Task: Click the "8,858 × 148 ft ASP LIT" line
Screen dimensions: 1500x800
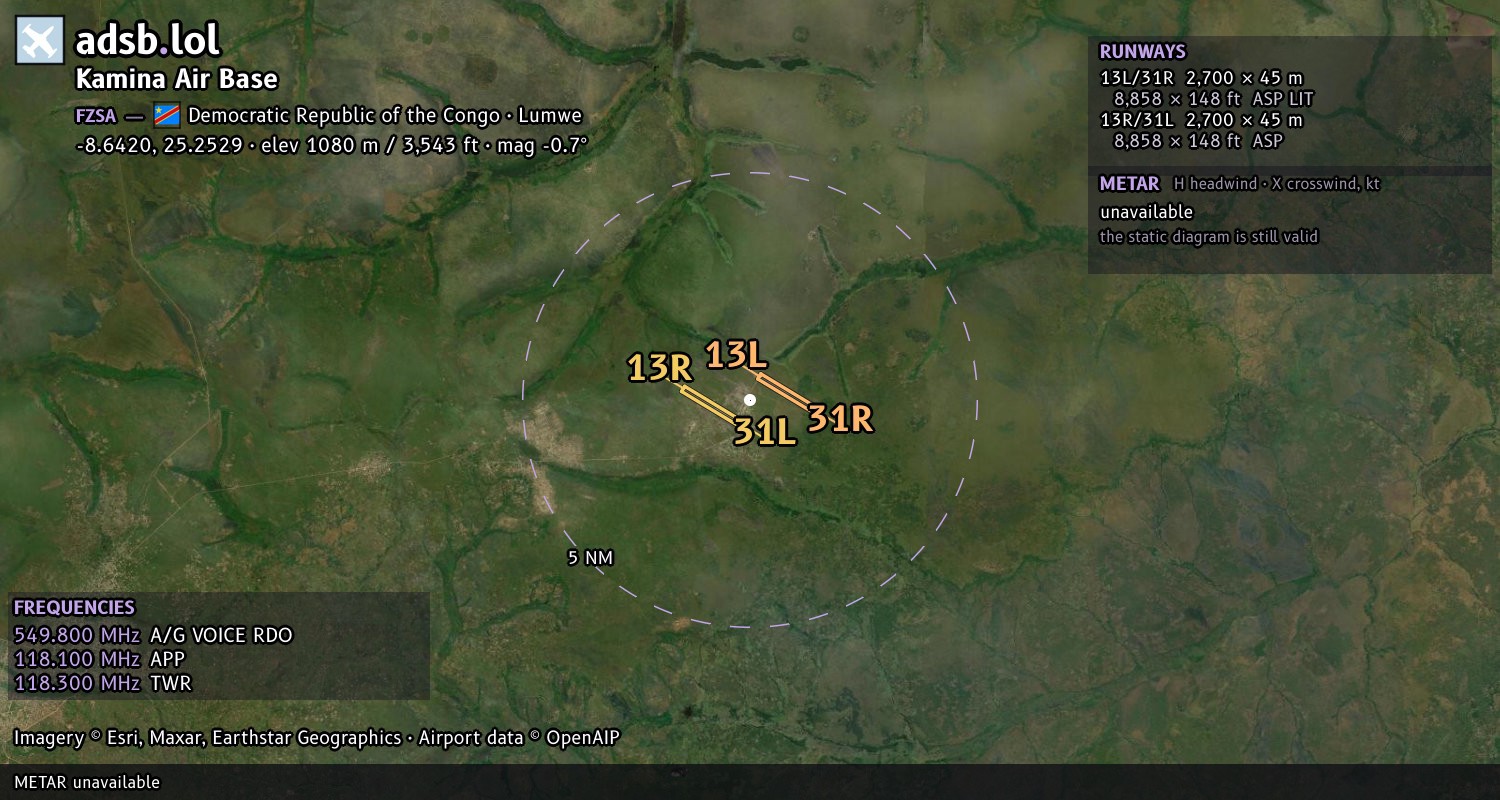Action: (x=1213, y=99)
